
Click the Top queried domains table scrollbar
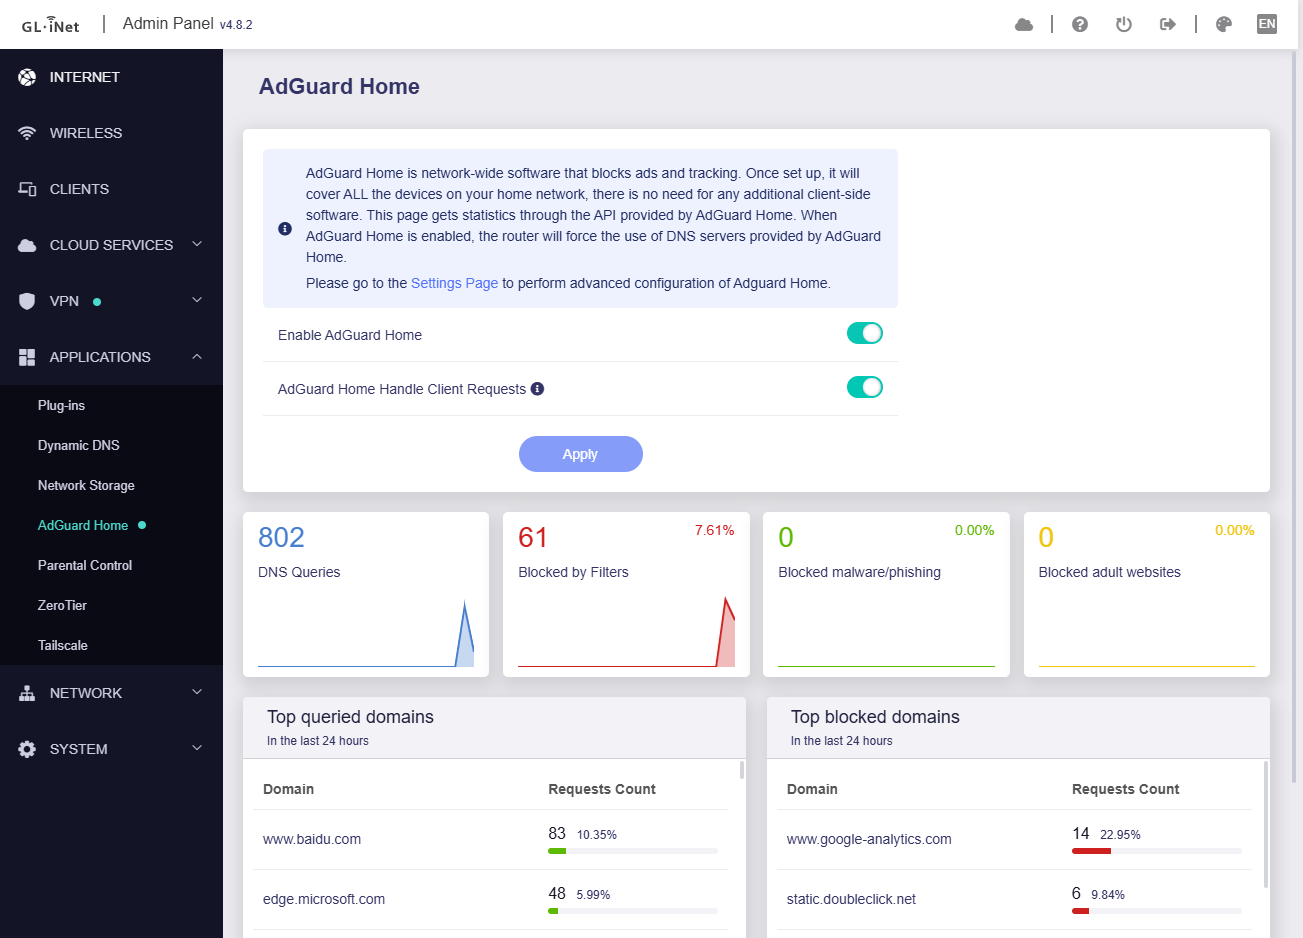[x=742, y=770]
